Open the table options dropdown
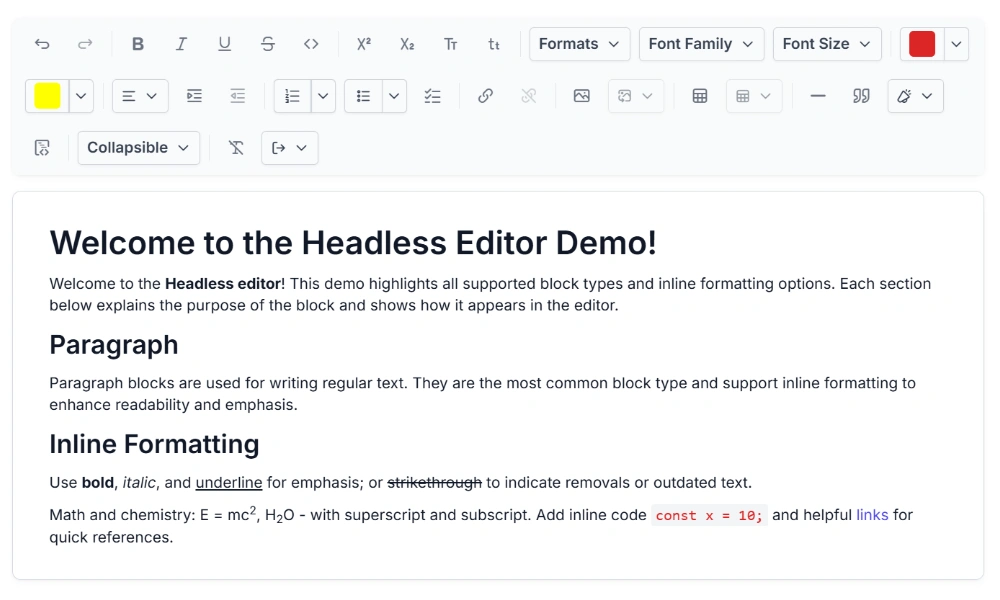This screenshot has width=1000, height=600. click(x=754, y=96)
